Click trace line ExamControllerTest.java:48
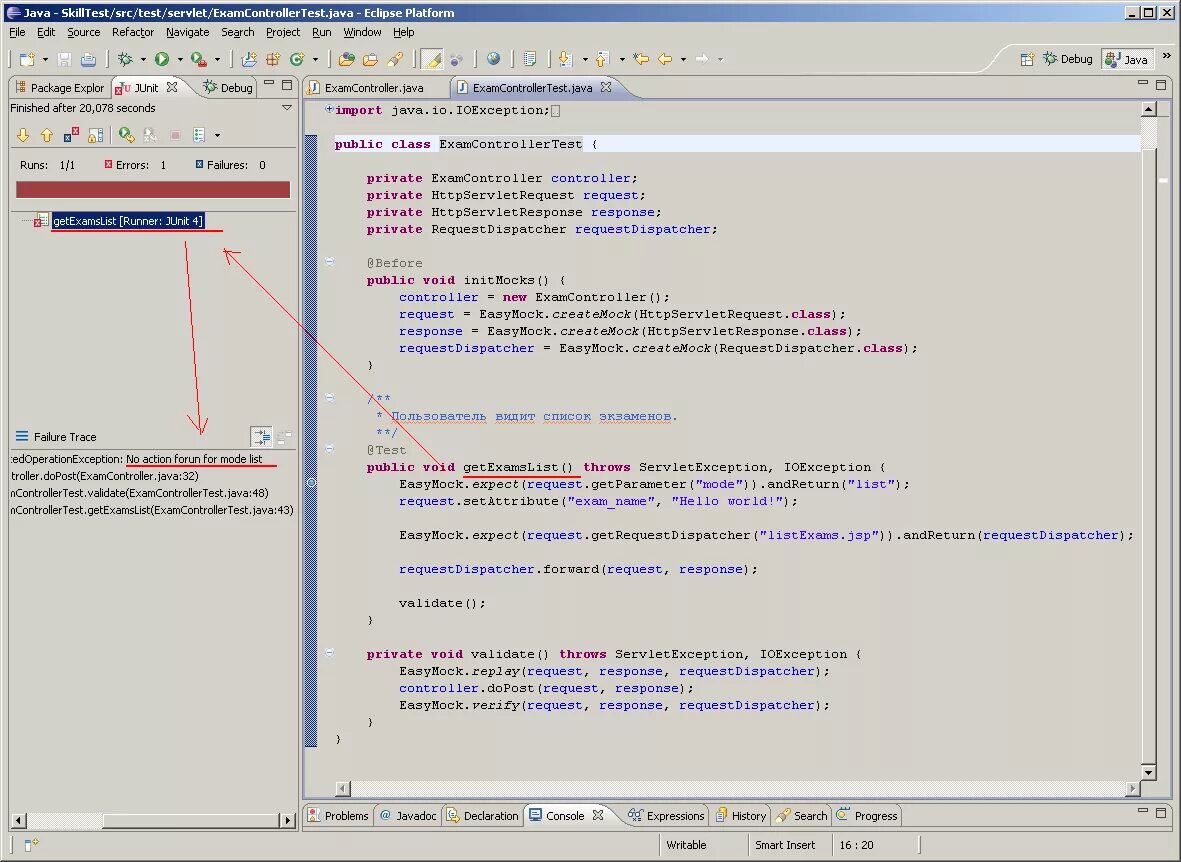The image size is (1181, 862). [x=139, y=493]
